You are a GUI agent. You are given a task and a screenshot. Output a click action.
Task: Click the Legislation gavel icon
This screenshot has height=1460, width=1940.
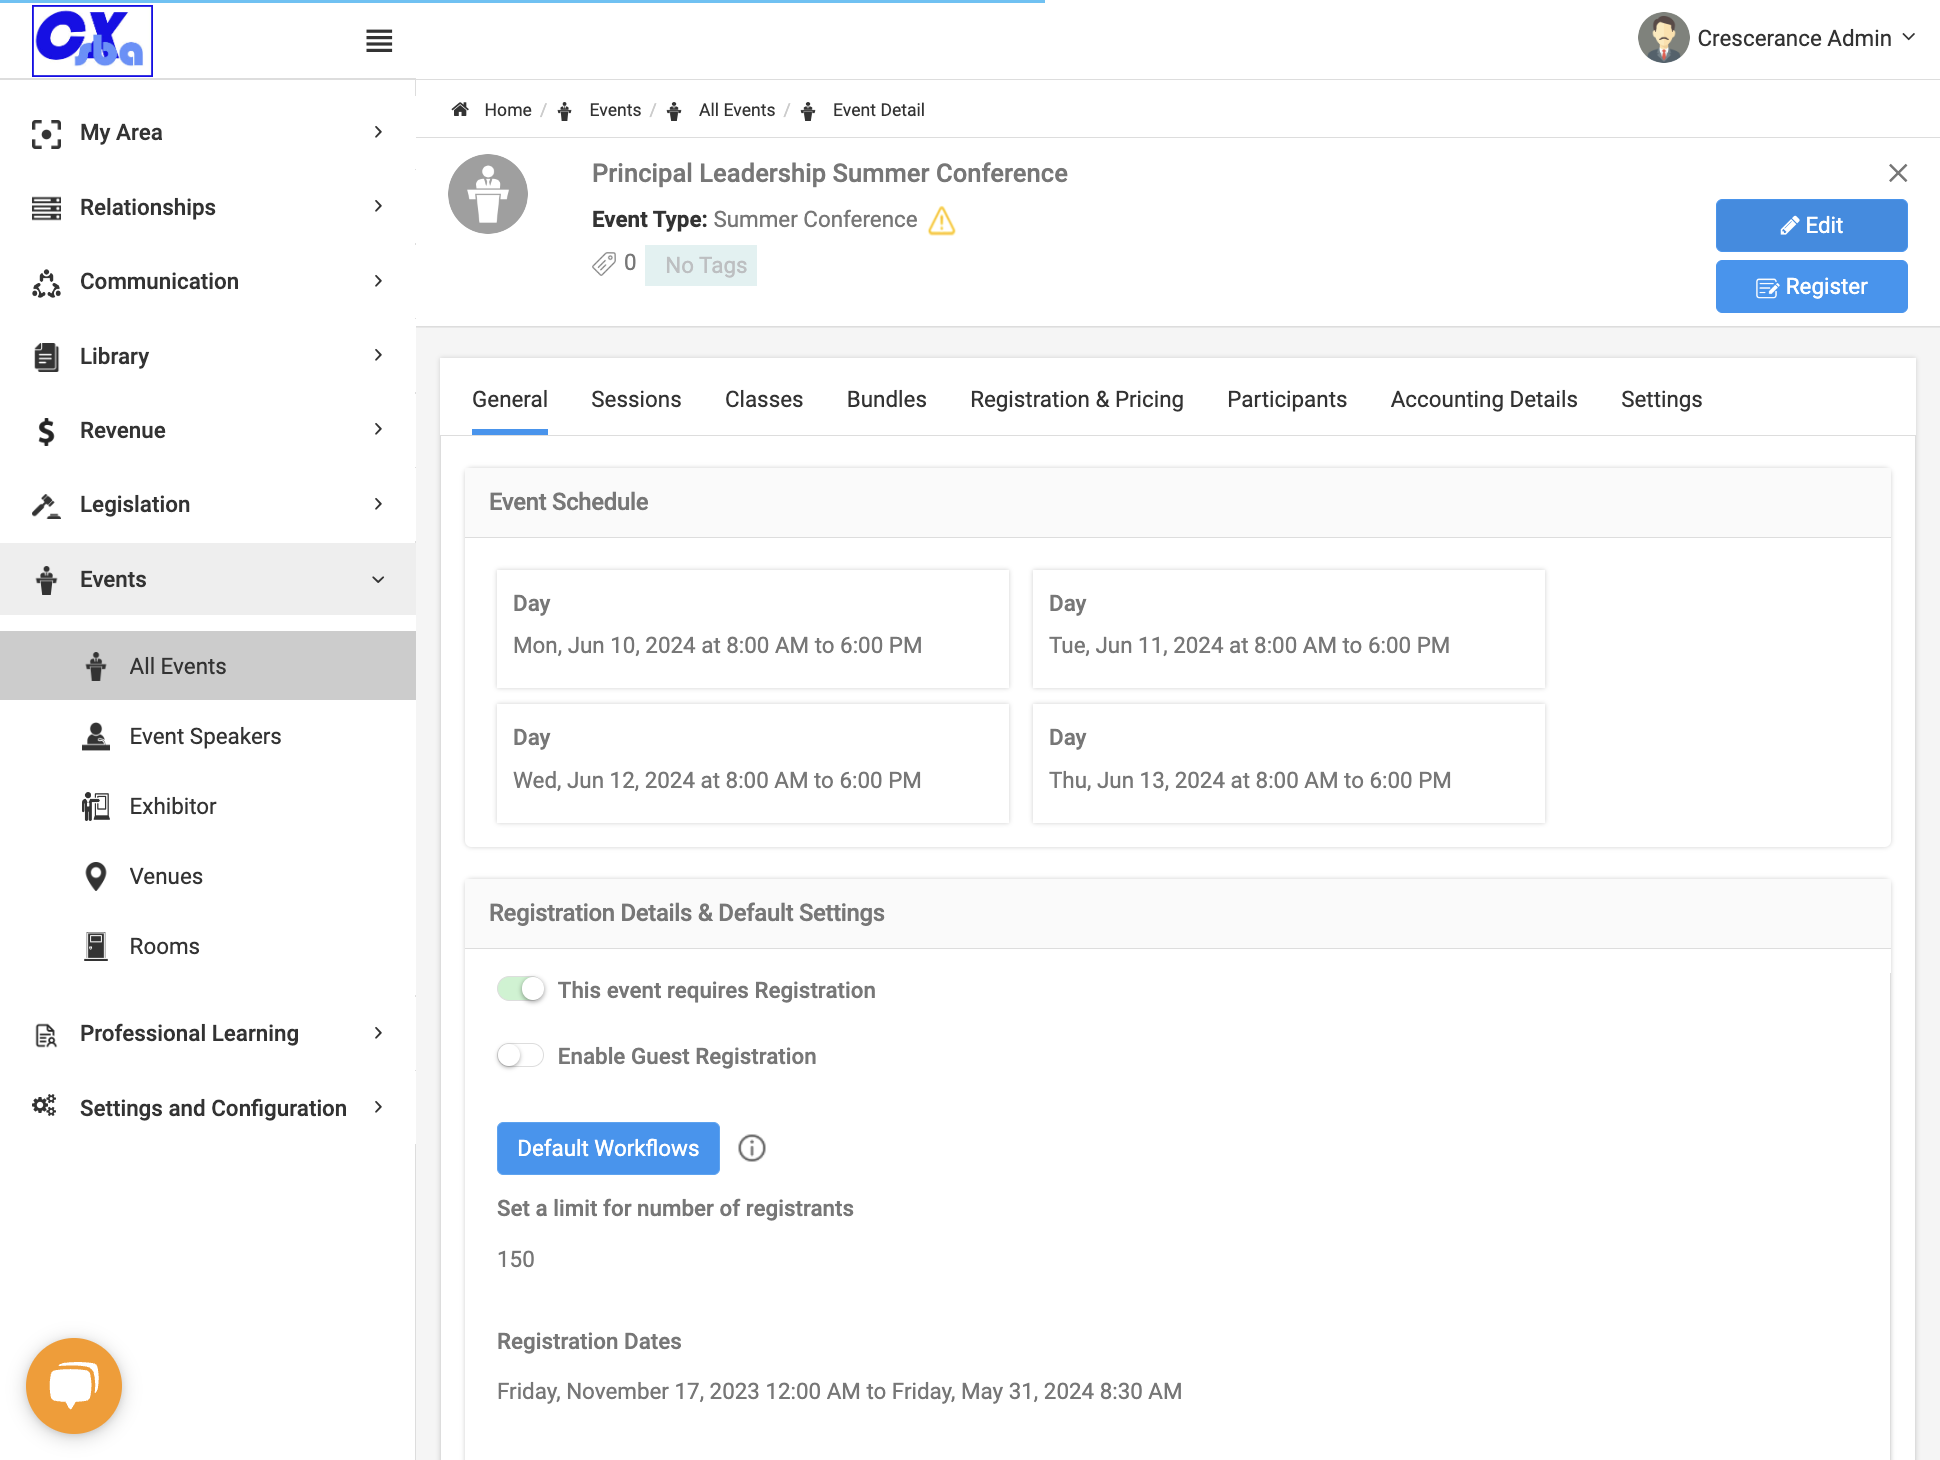pos(46,505)
